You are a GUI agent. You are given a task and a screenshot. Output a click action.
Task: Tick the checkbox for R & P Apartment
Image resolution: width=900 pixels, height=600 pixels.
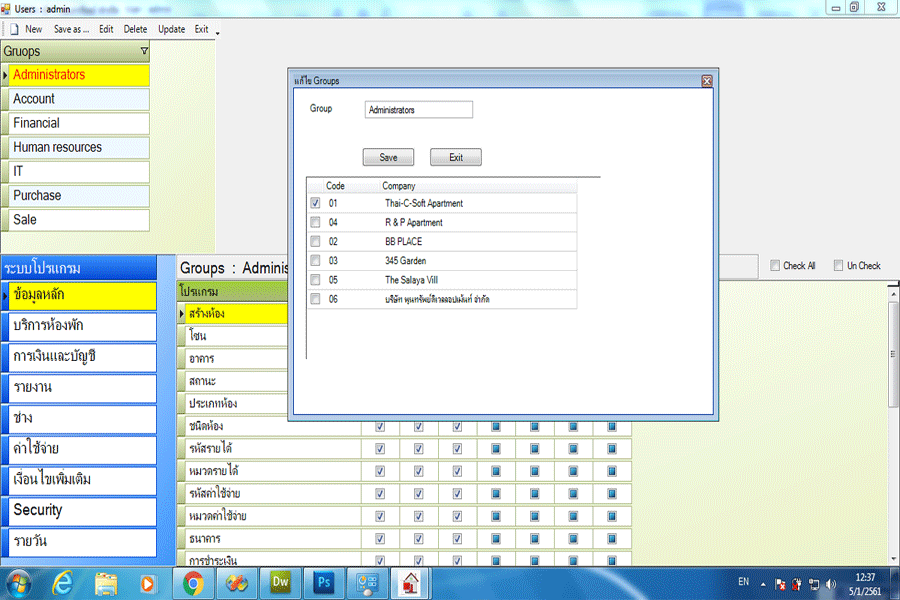pyautogui.click(x=316, y=222)
